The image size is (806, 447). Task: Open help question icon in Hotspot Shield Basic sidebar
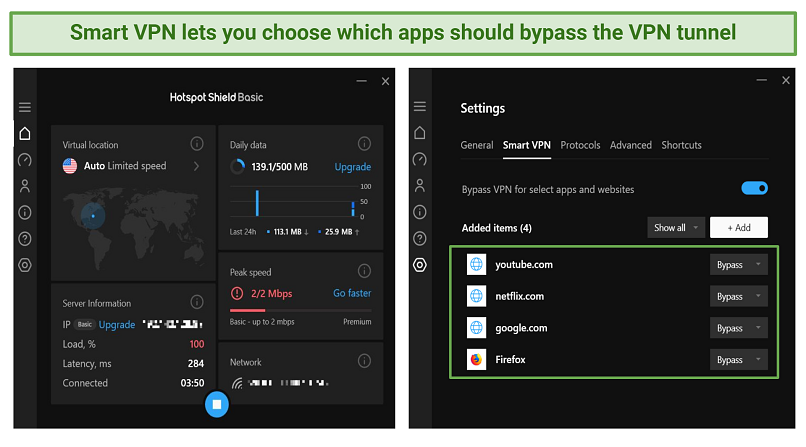point(25,238)
